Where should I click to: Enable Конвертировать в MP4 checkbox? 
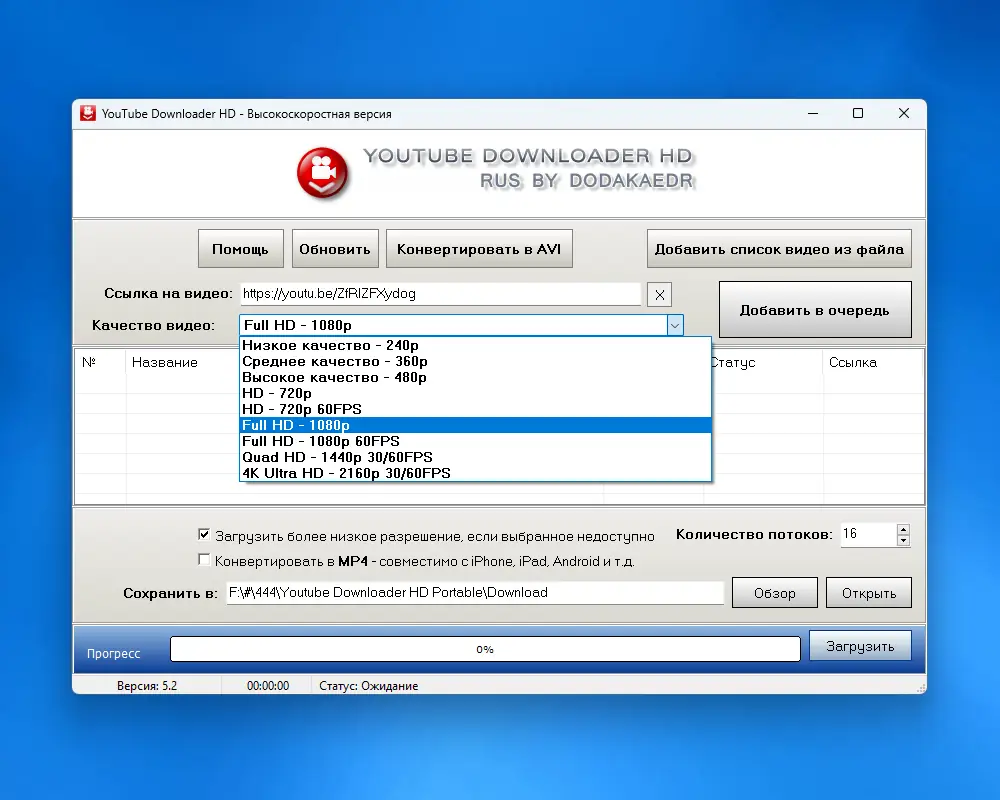204,559
